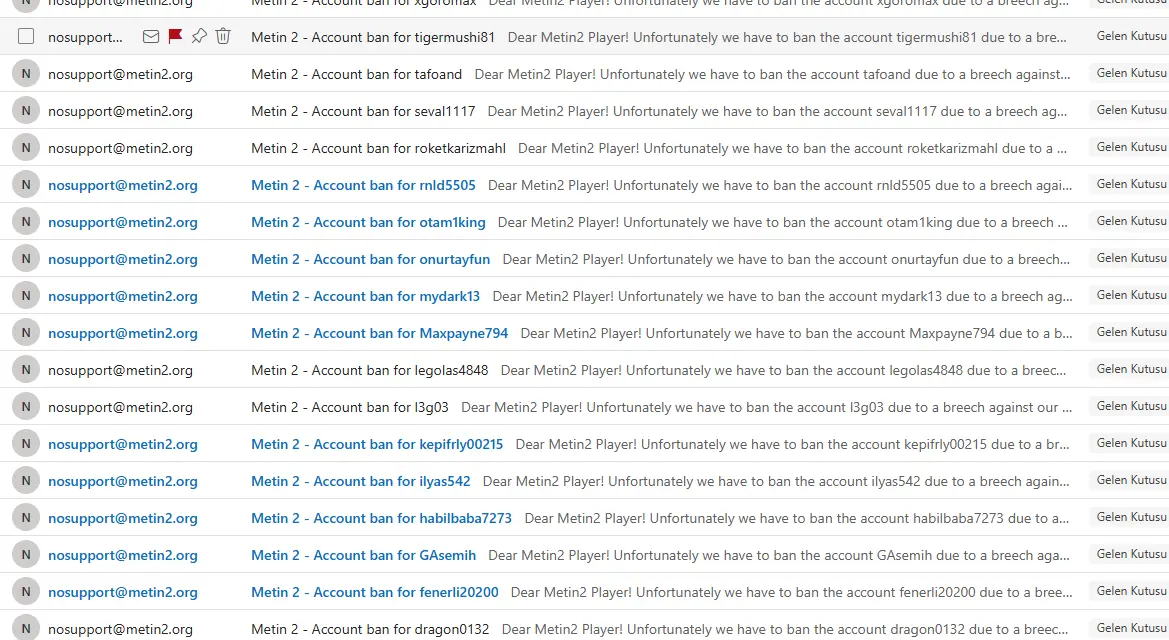Select the tafoand email via its avatar

pos(26,74)
